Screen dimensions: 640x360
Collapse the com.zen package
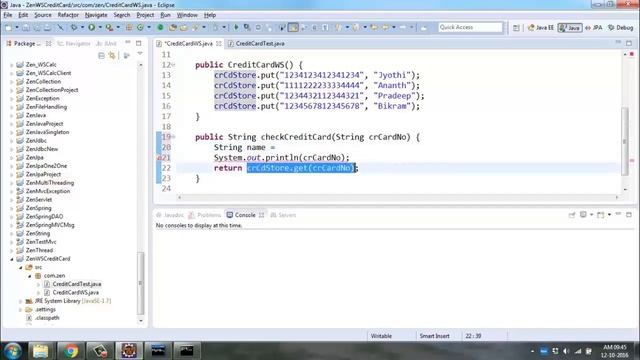tap(29, 276)
